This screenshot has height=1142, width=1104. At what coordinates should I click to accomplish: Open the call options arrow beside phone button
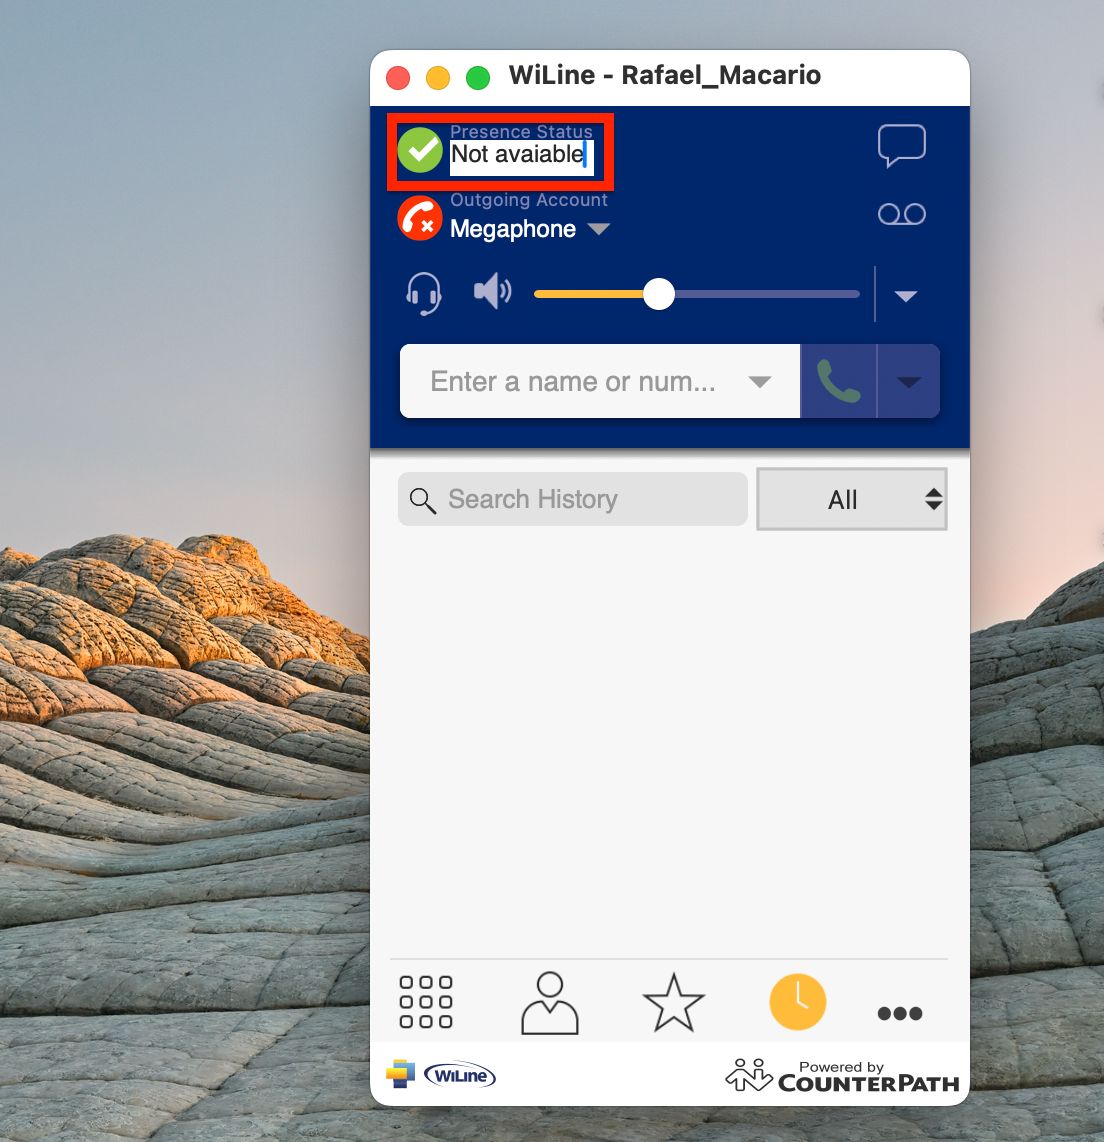pyautogui.click(x=909, y=381)
